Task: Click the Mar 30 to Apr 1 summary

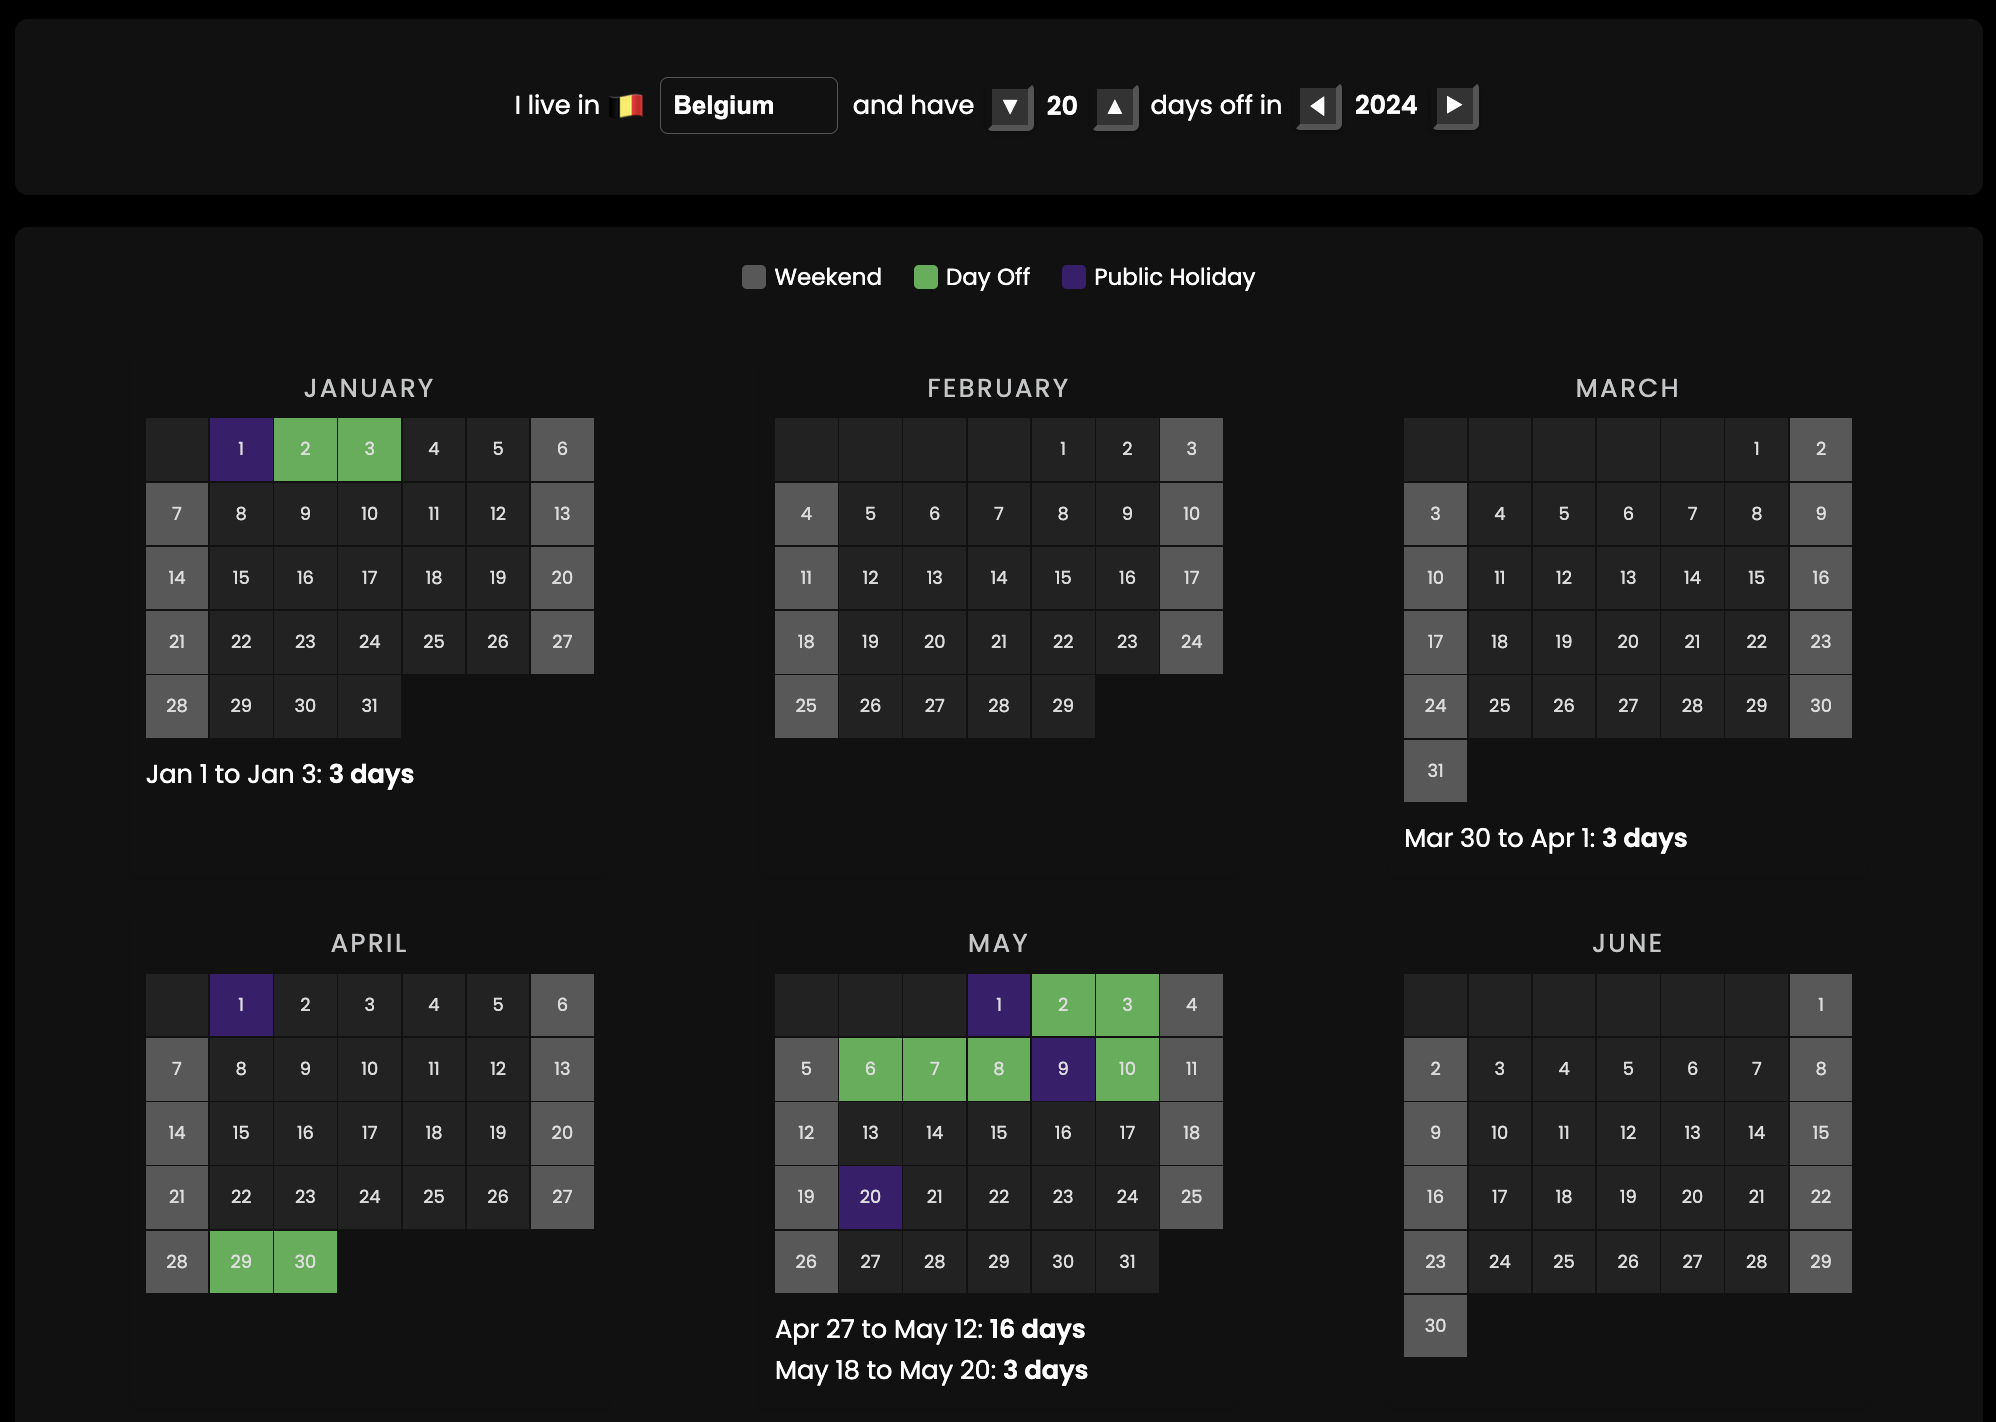Action: [x=1545, y=838]
